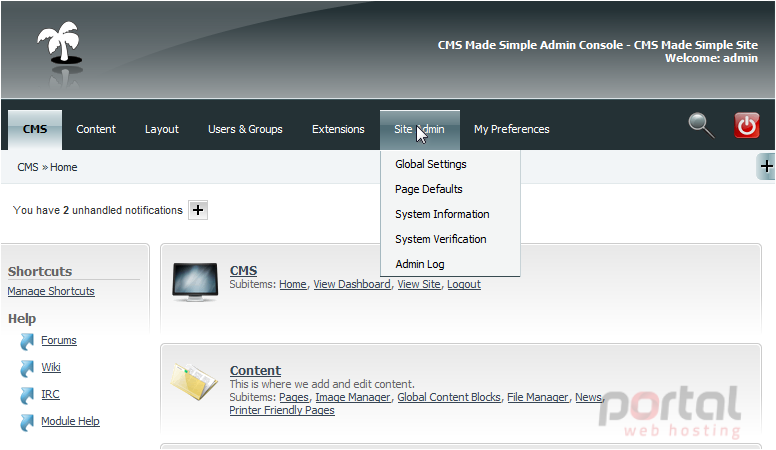
Task: Click the Logout subitem link
Action: click(x=464, y=284)
